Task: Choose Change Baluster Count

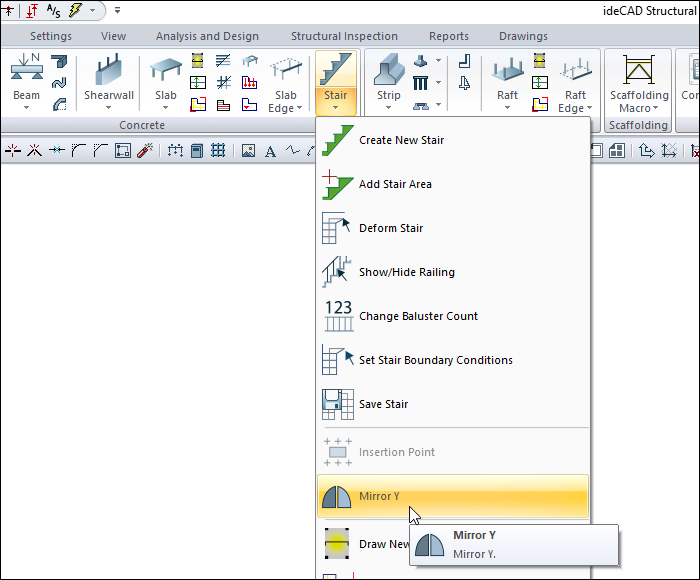Action: (453, 316)
